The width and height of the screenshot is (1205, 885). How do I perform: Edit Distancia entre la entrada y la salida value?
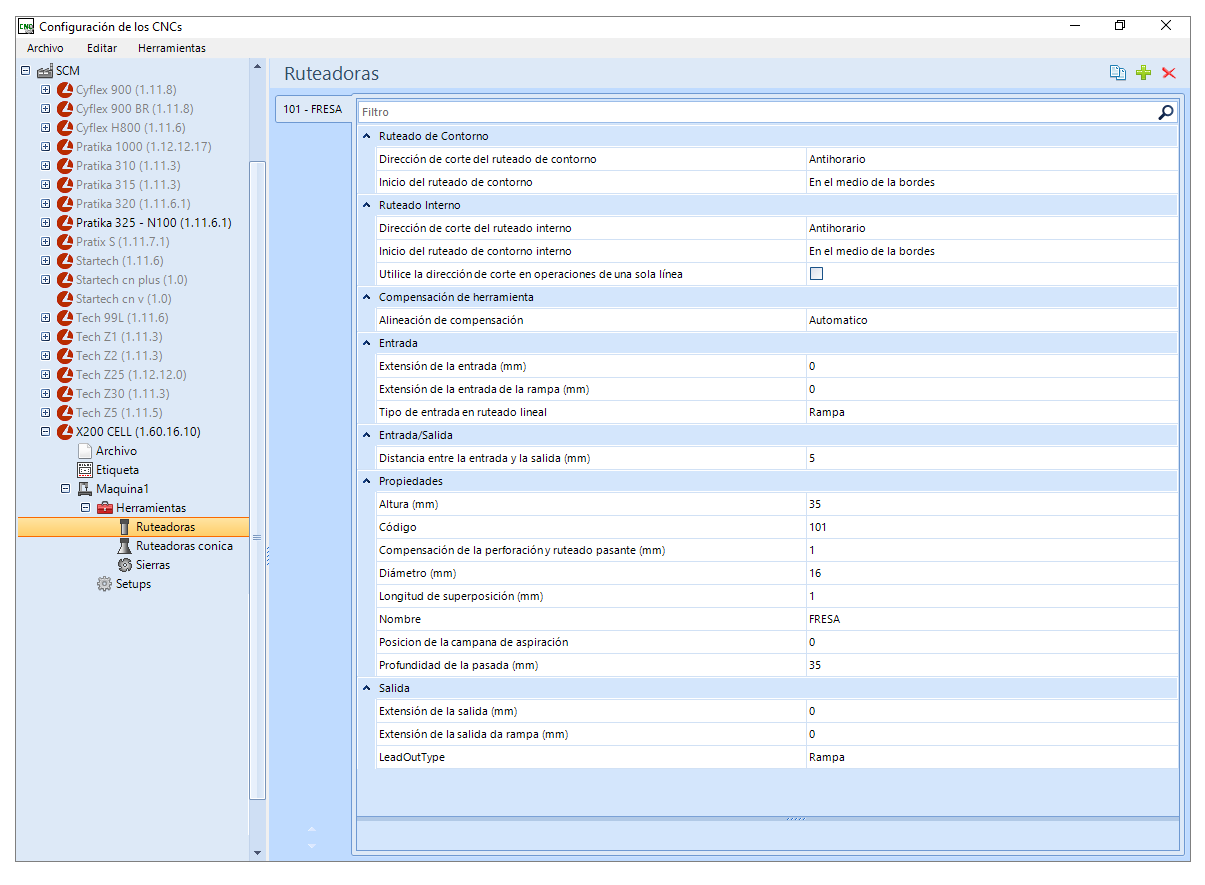(x=992, y=458)
